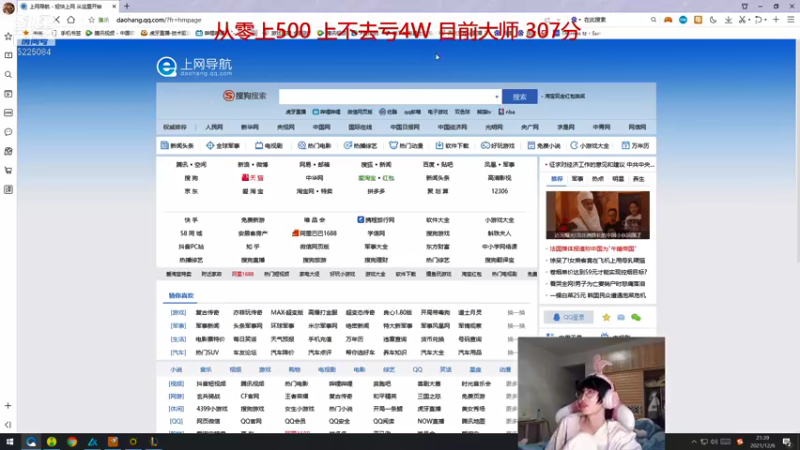Open the 12306 link
This screenshot has height=450, width=800.
(x=499, y=191)
